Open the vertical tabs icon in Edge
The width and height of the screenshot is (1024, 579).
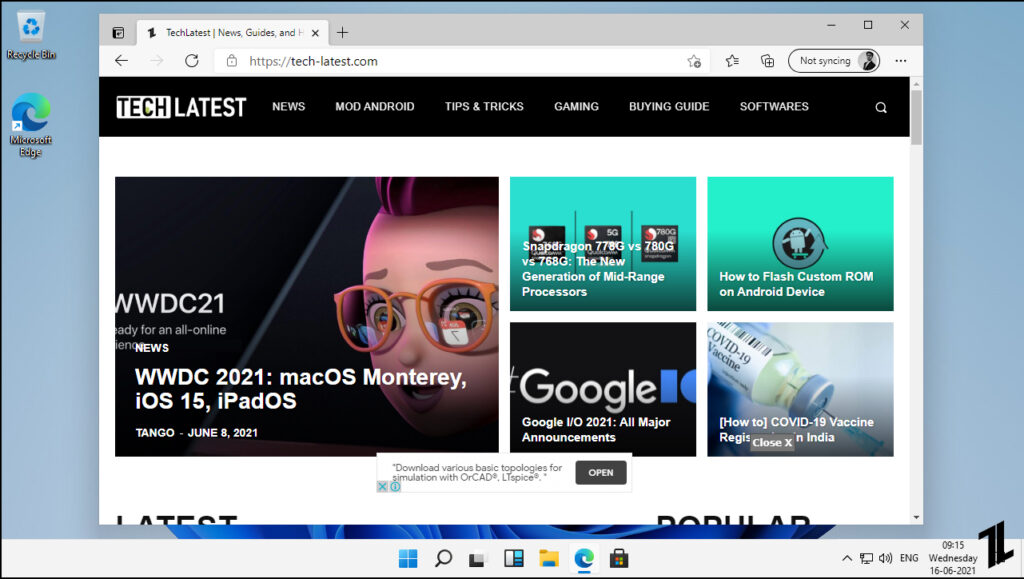click(x=118, y=33)
